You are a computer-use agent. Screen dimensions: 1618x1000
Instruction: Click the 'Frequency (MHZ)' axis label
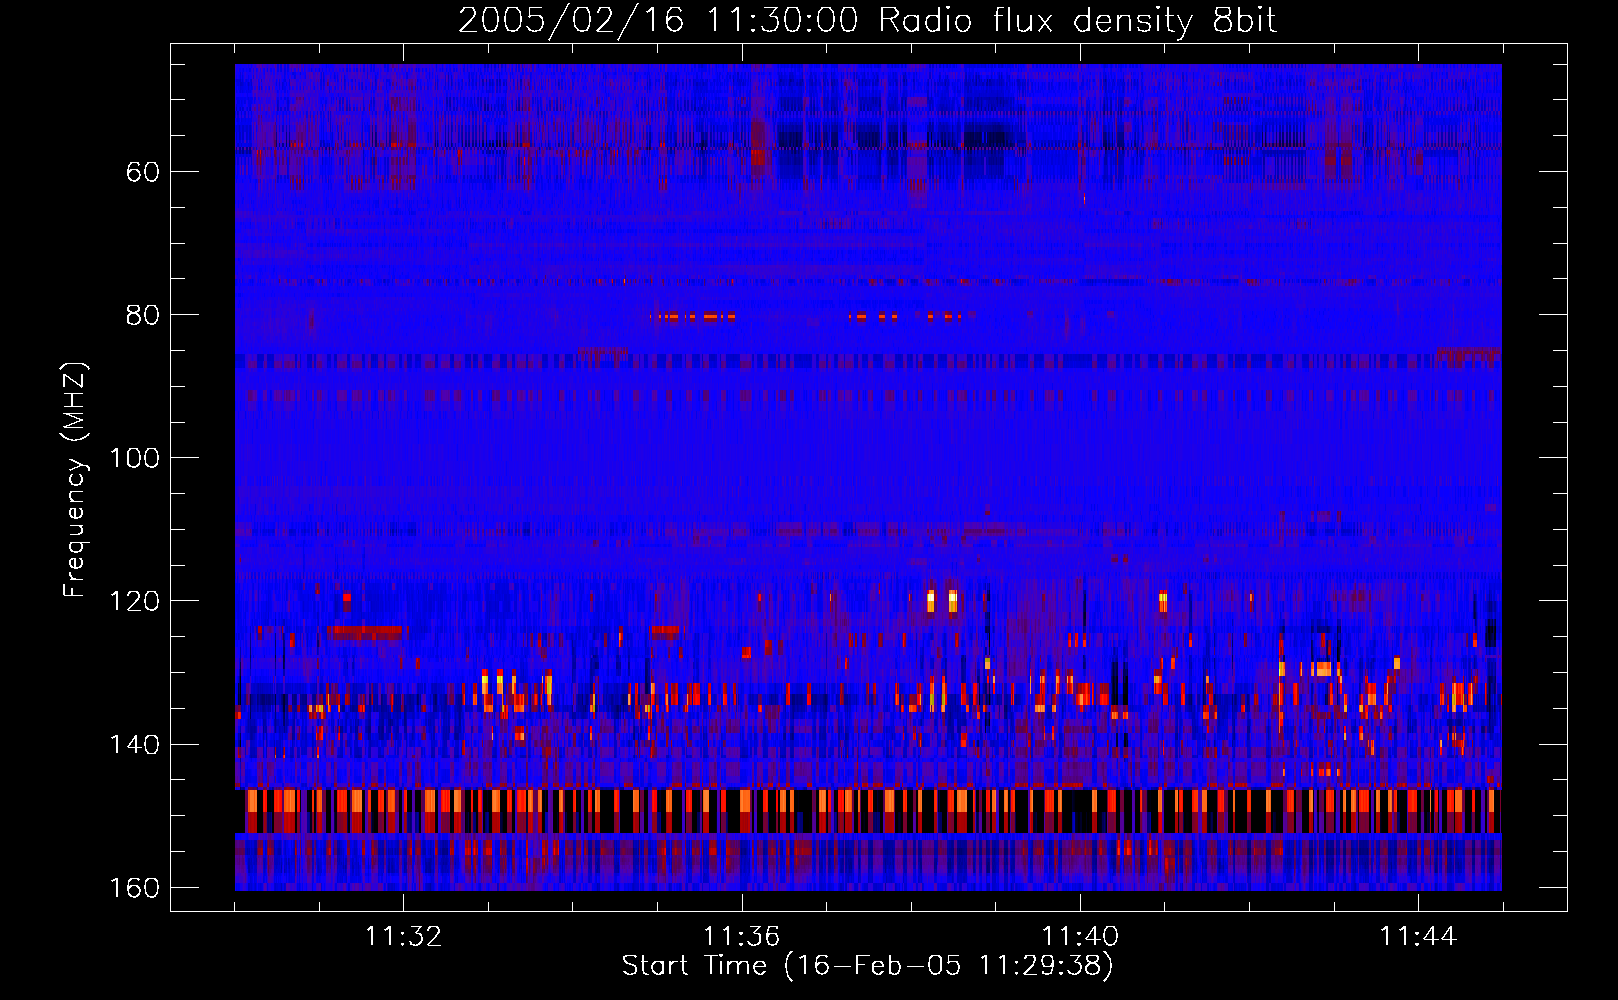75,479
